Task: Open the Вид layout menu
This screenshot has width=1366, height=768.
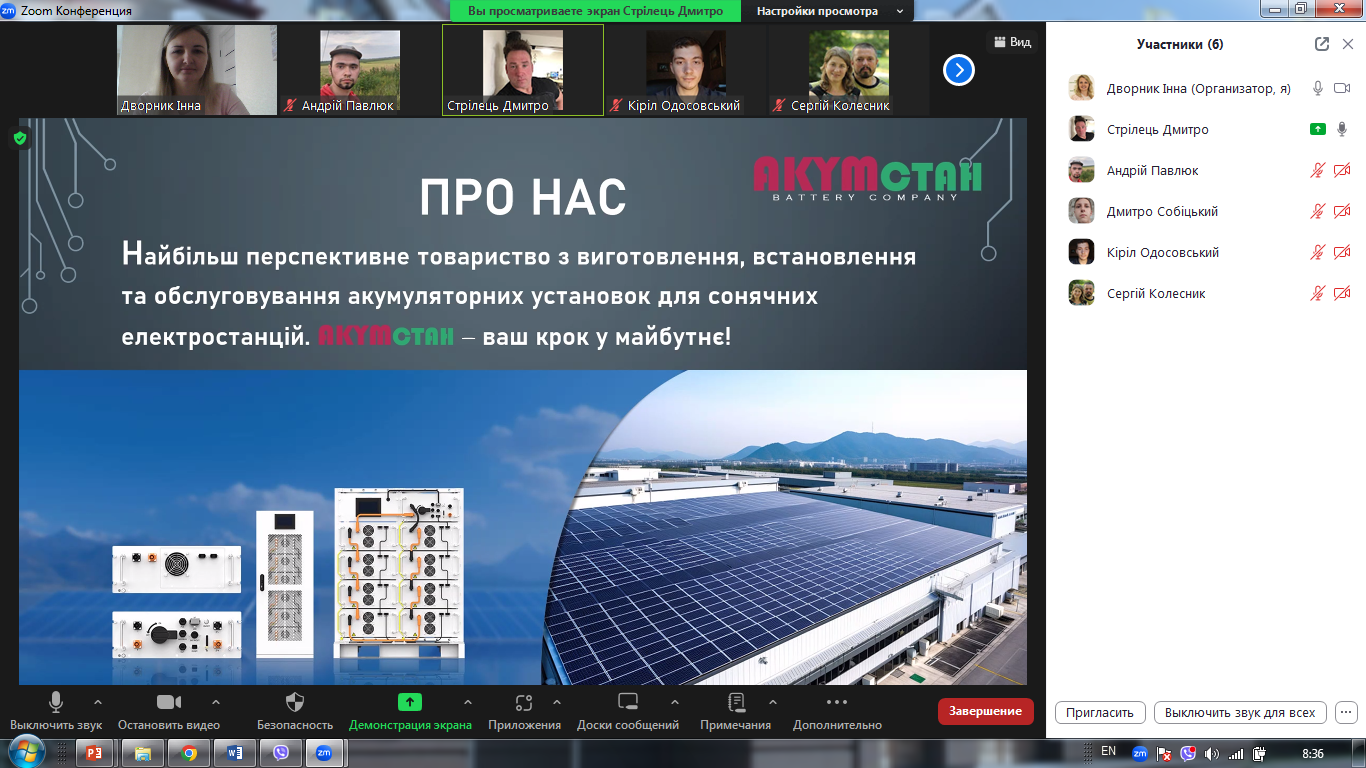Action: coord(1011,42)
